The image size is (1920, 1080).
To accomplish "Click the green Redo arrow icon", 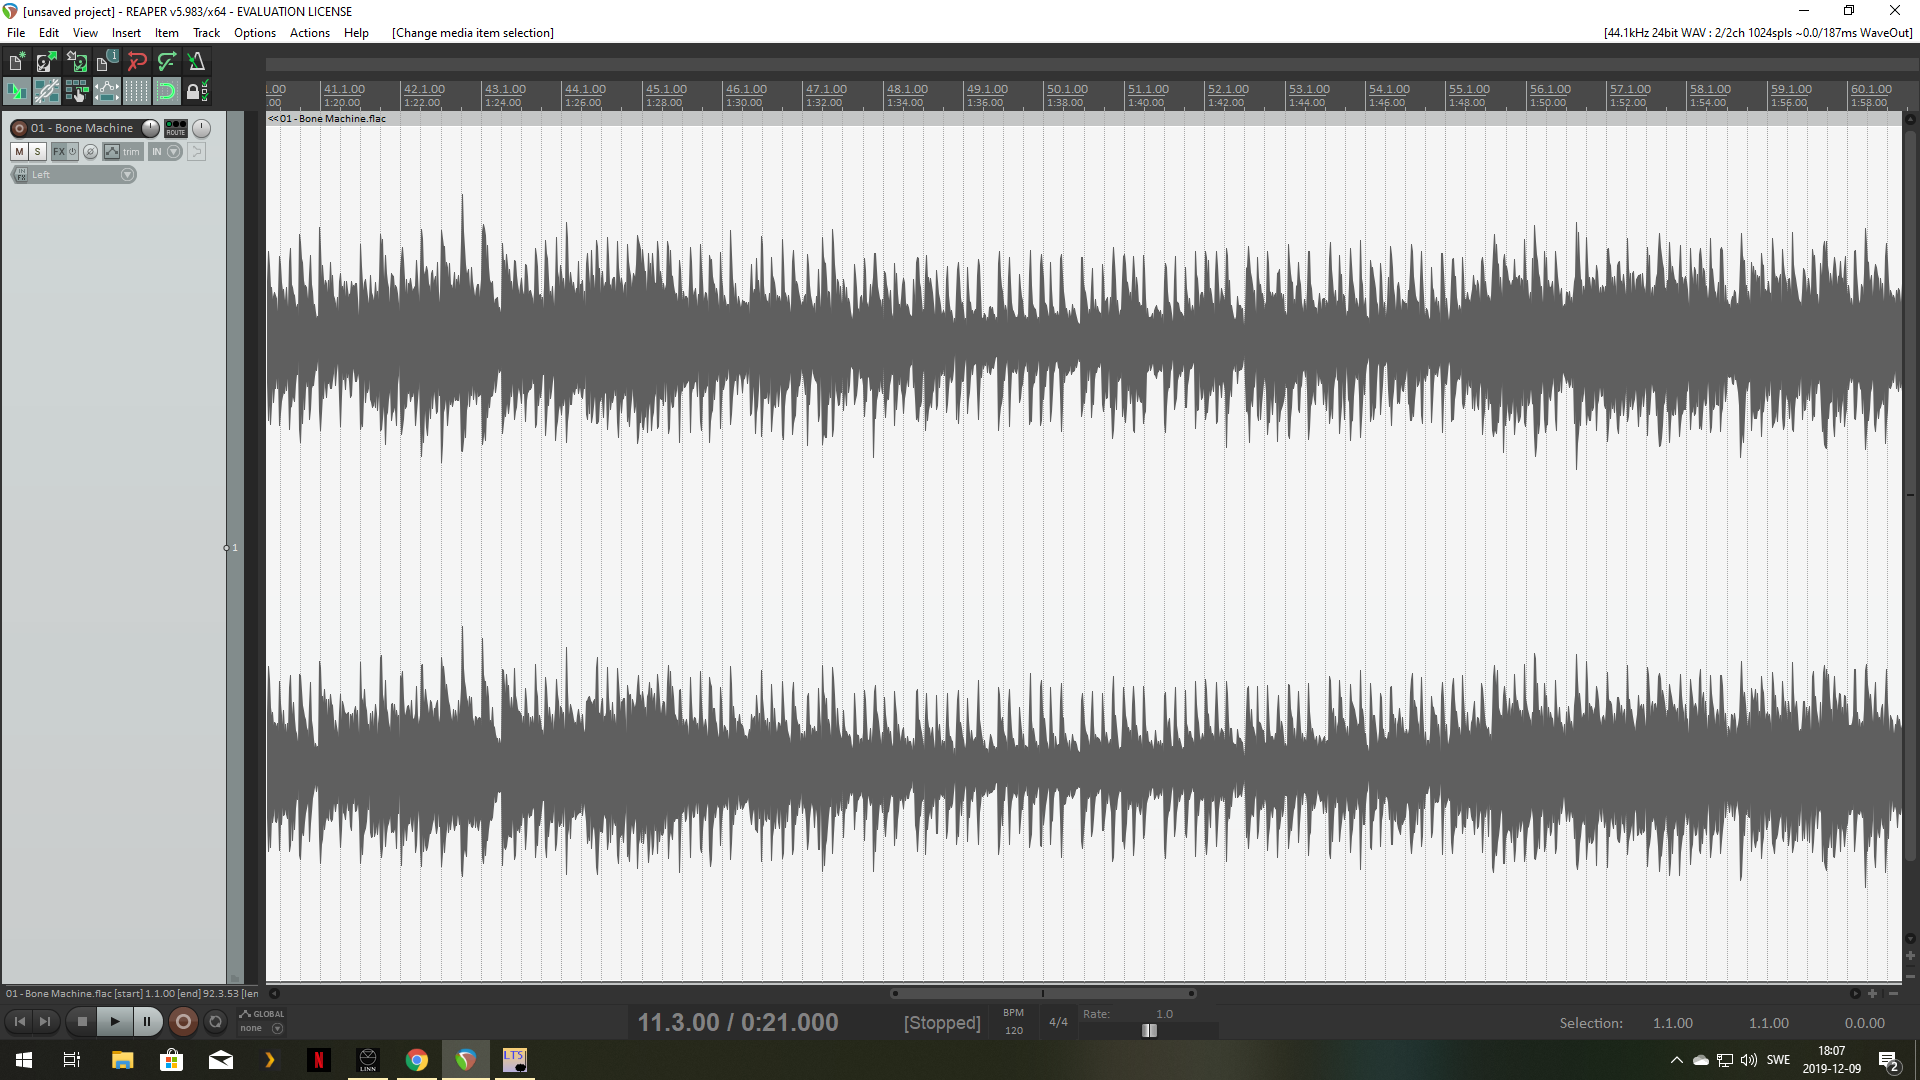I will pyautogui.click(x=167, y=62).
